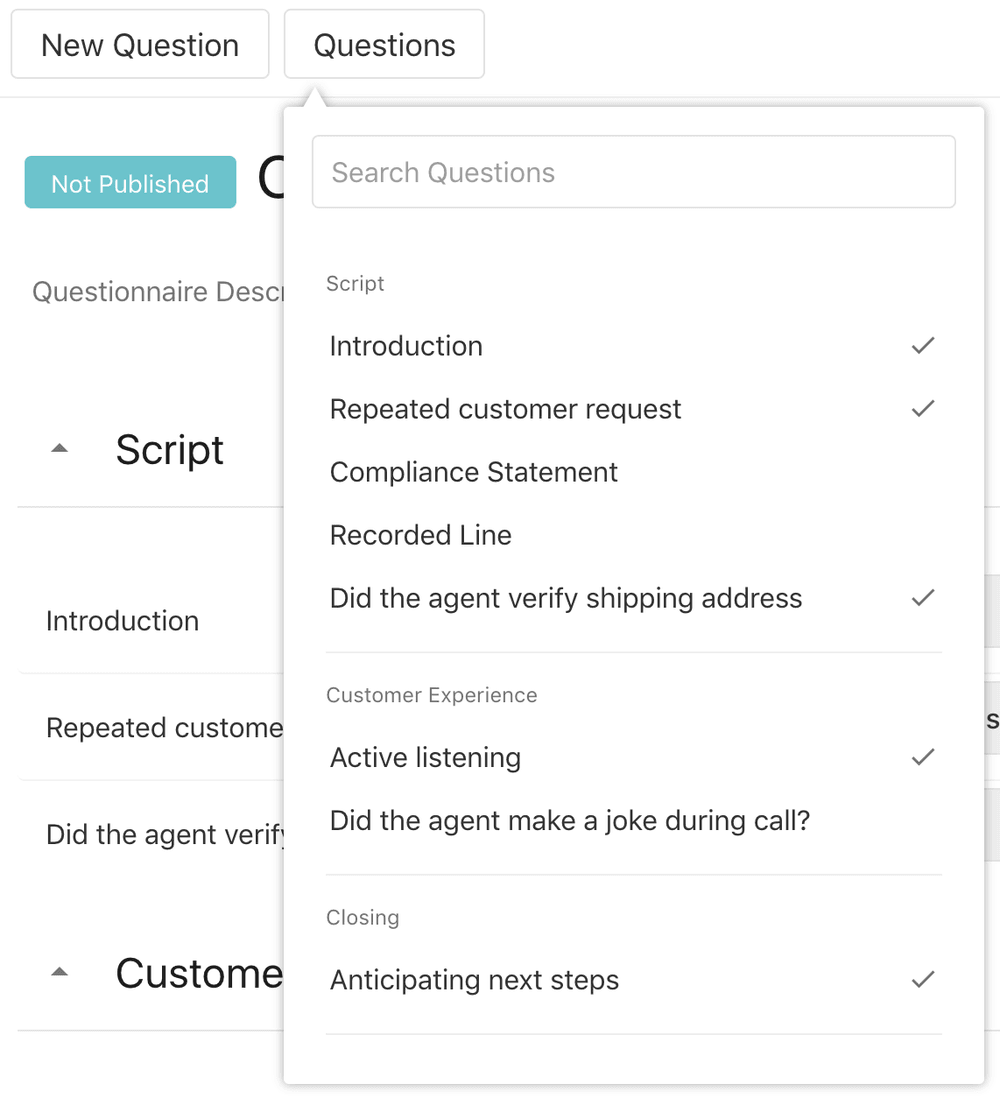The image size is (1000, 1098).
Task: Click the checkmark next to Introduction
Action: point(922,345)
